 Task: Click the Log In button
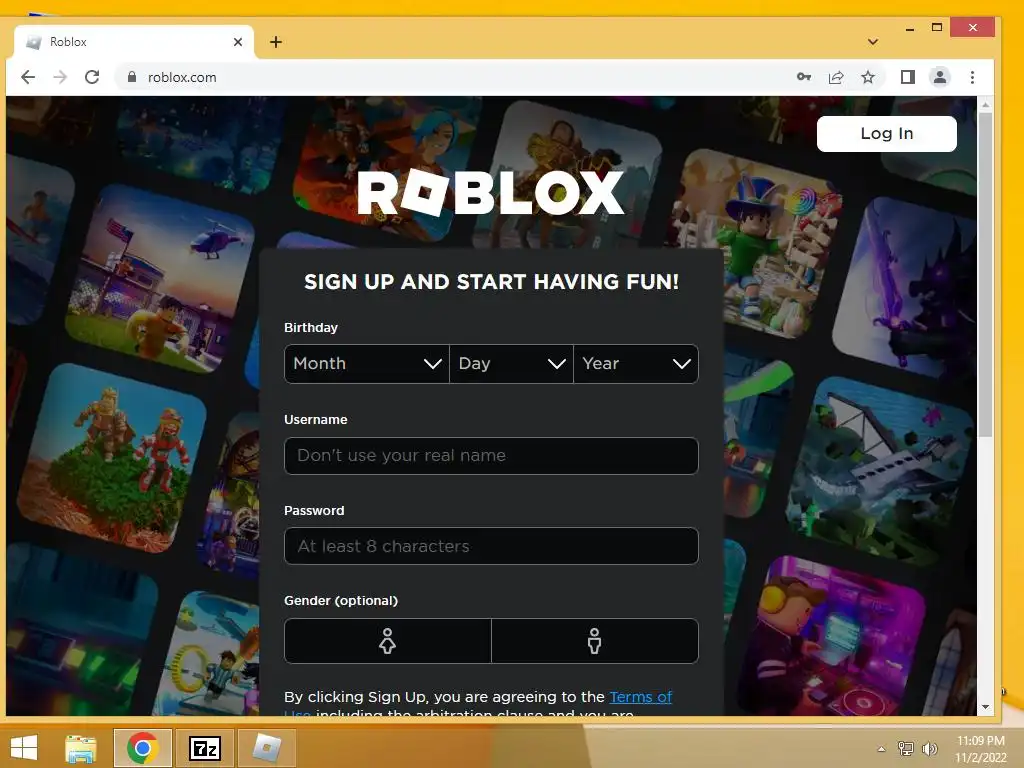pos(886,134)
